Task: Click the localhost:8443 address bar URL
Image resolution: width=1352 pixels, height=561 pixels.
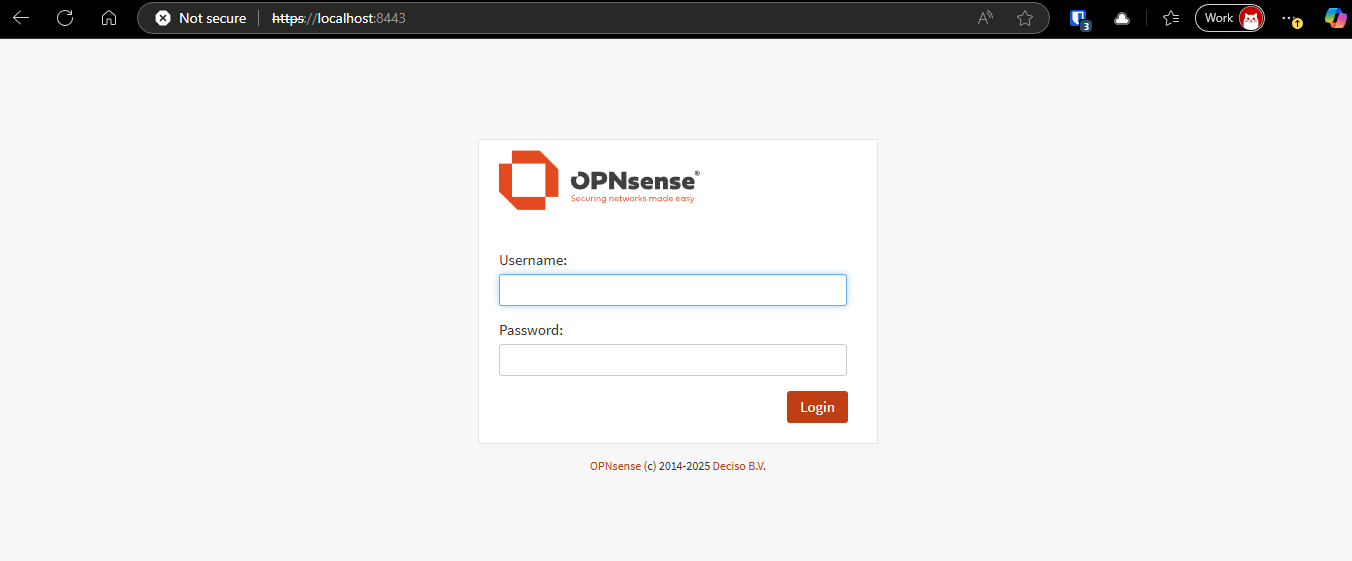Action: [x=339, y=18]
